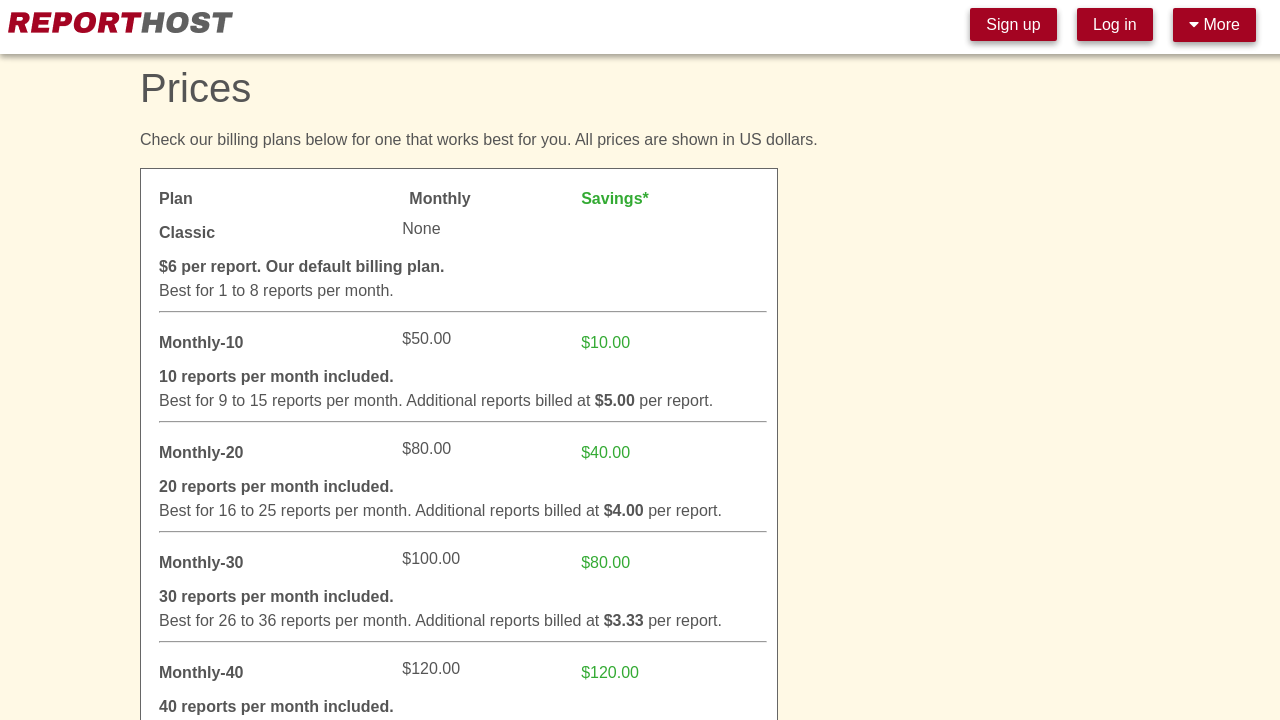This screenshot has width=1280, height=720.
Task: Click the $50.00 monthly price
Action: pyautogui.click(x=426, y=339)
